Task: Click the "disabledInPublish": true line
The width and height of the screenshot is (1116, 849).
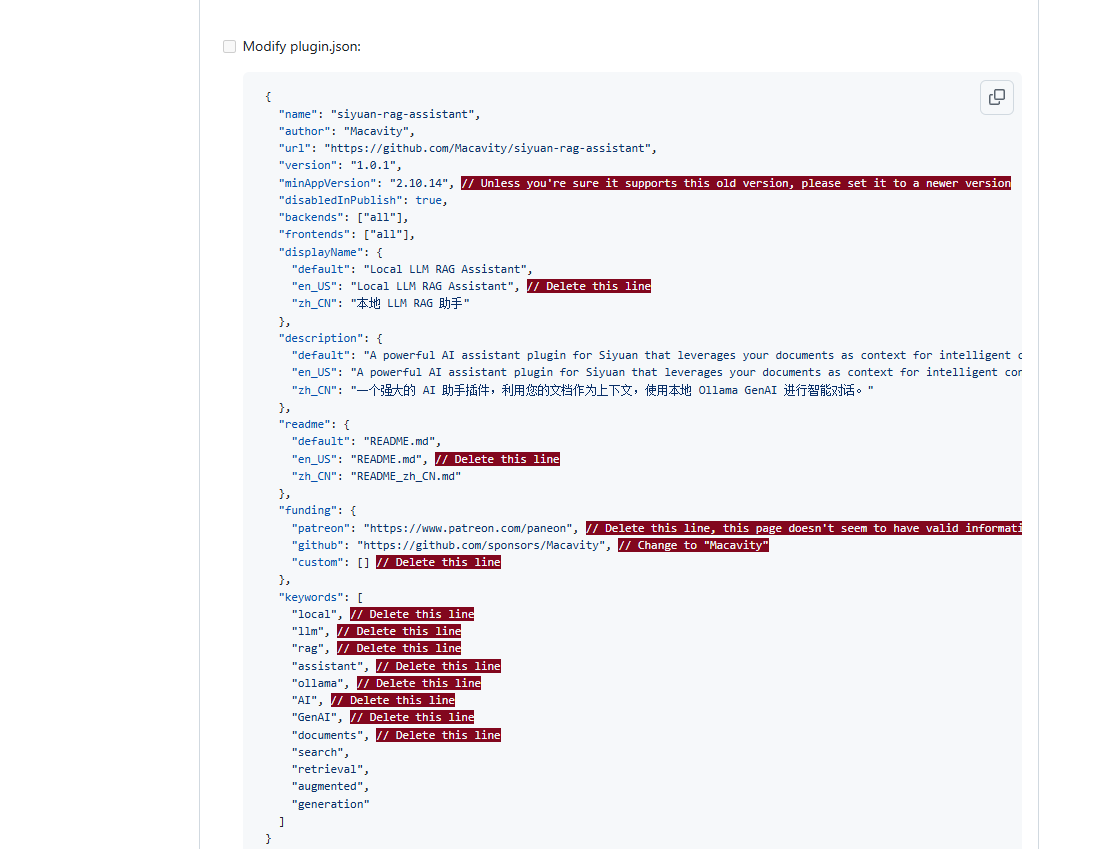Action: [x=363, y=200]
